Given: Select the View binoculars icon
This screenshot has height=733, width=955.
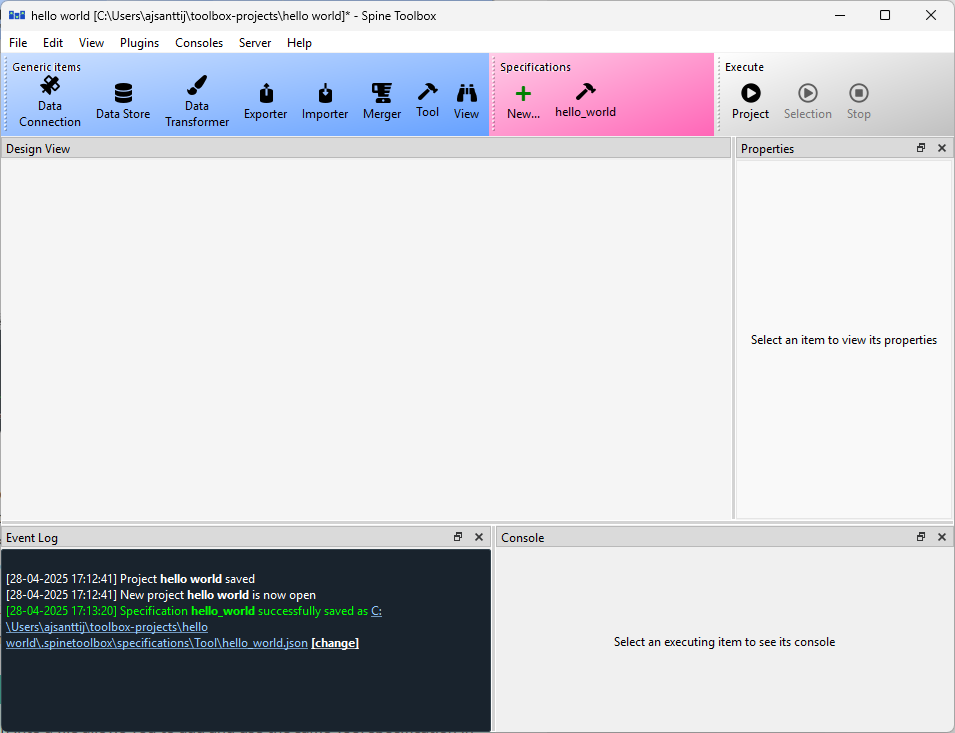Looking at the screenshot, I should (467, 93).
